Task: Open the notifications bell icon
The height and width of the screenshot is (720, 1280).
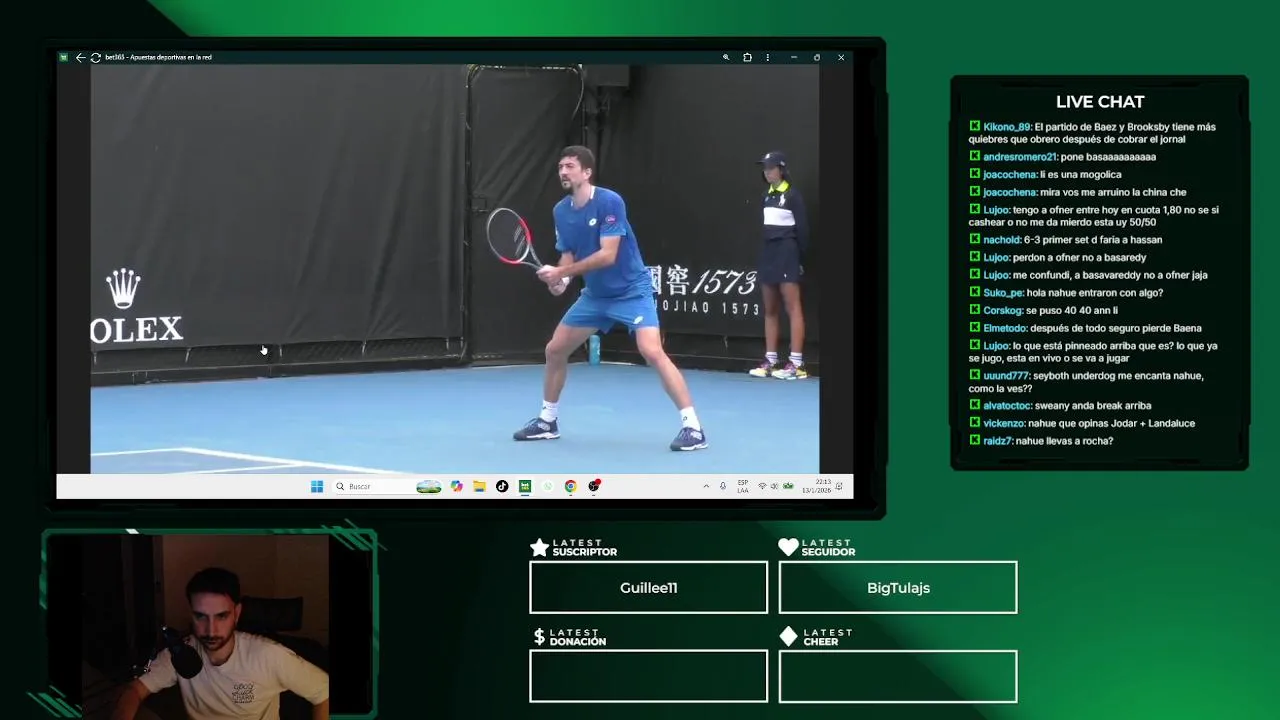Action: pyautogui.click(x=839, y=486)
